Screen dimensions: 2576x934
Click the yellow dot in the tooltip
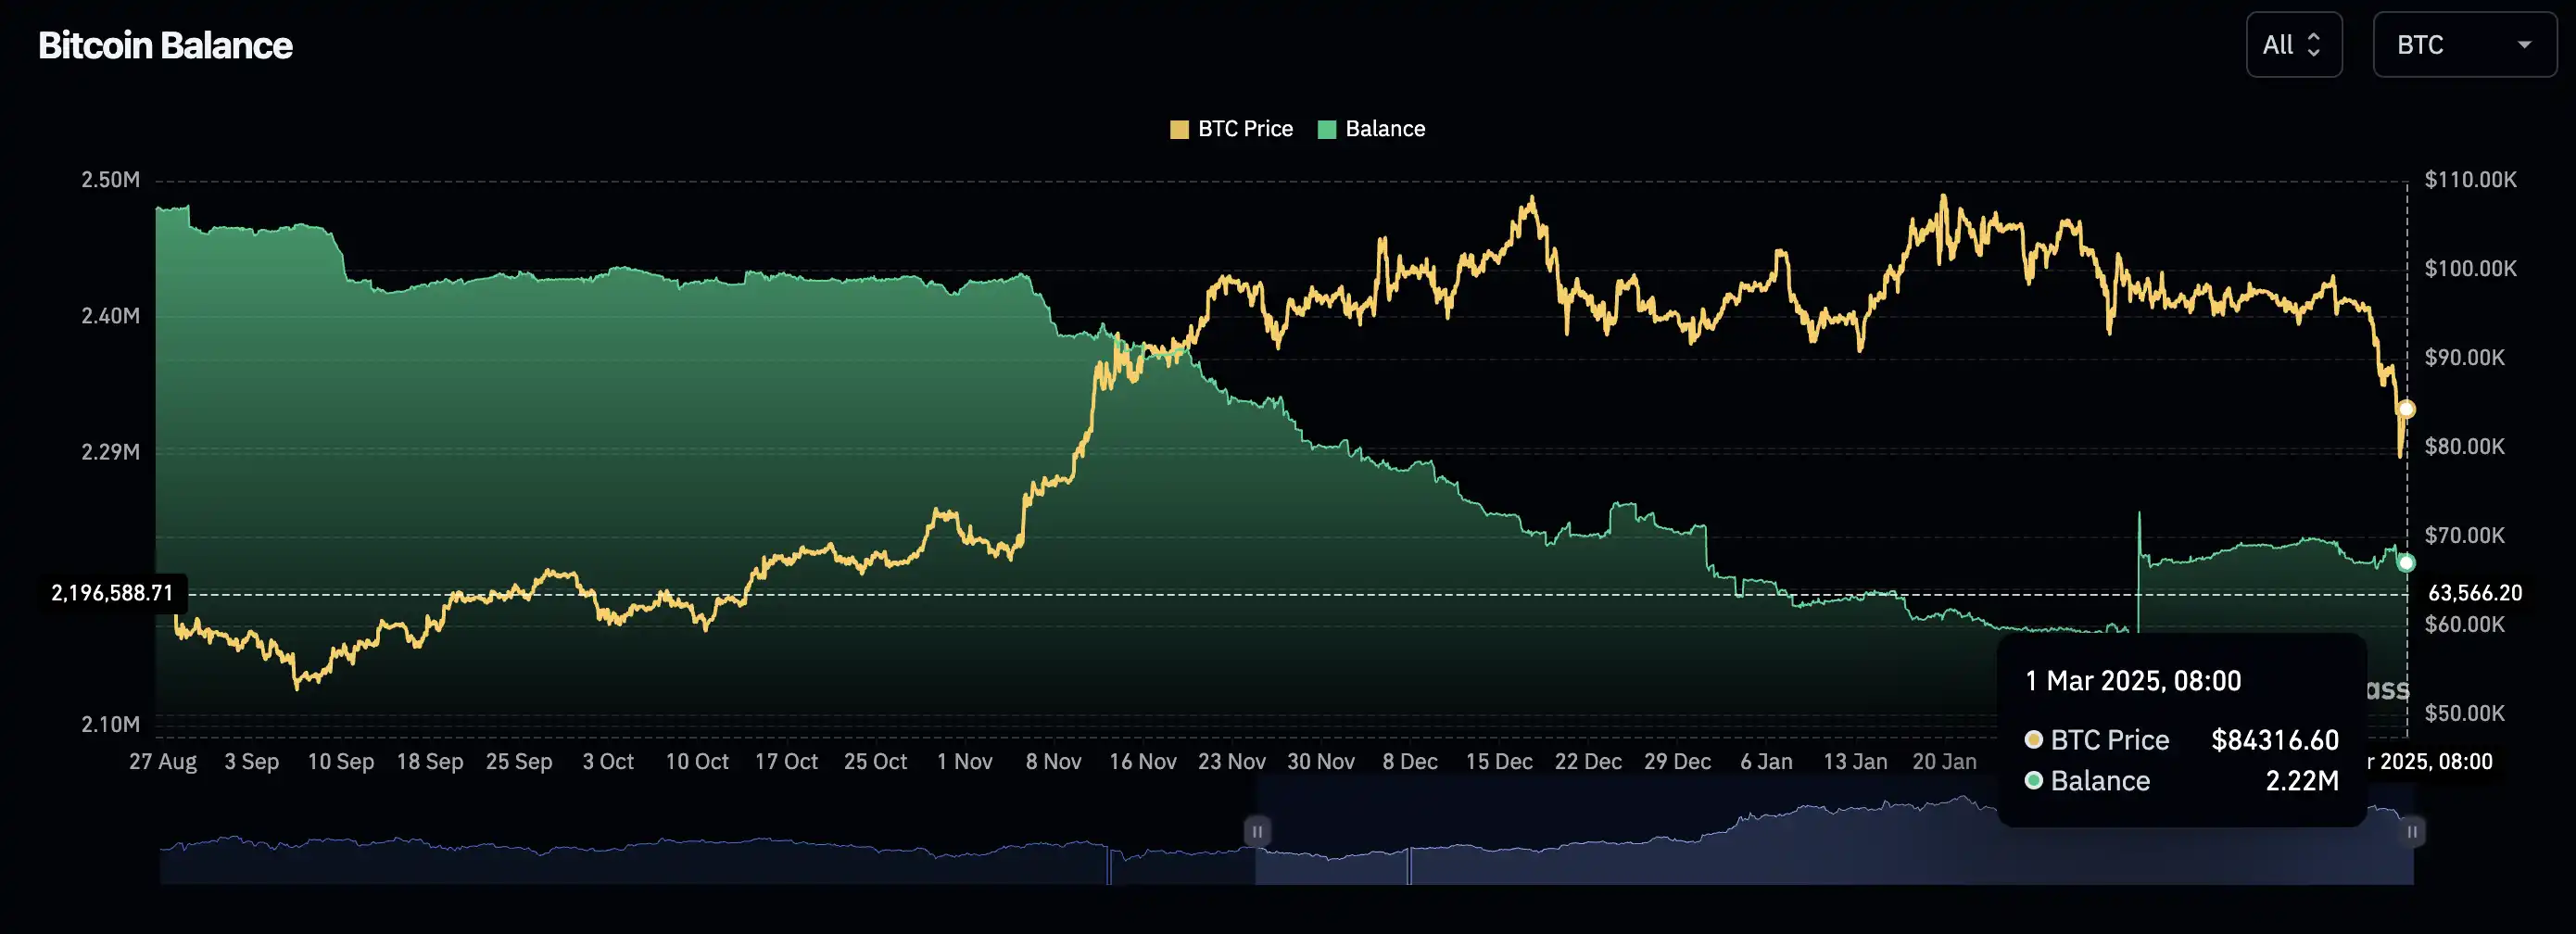pyautogui.click(x=2033, y=740)
